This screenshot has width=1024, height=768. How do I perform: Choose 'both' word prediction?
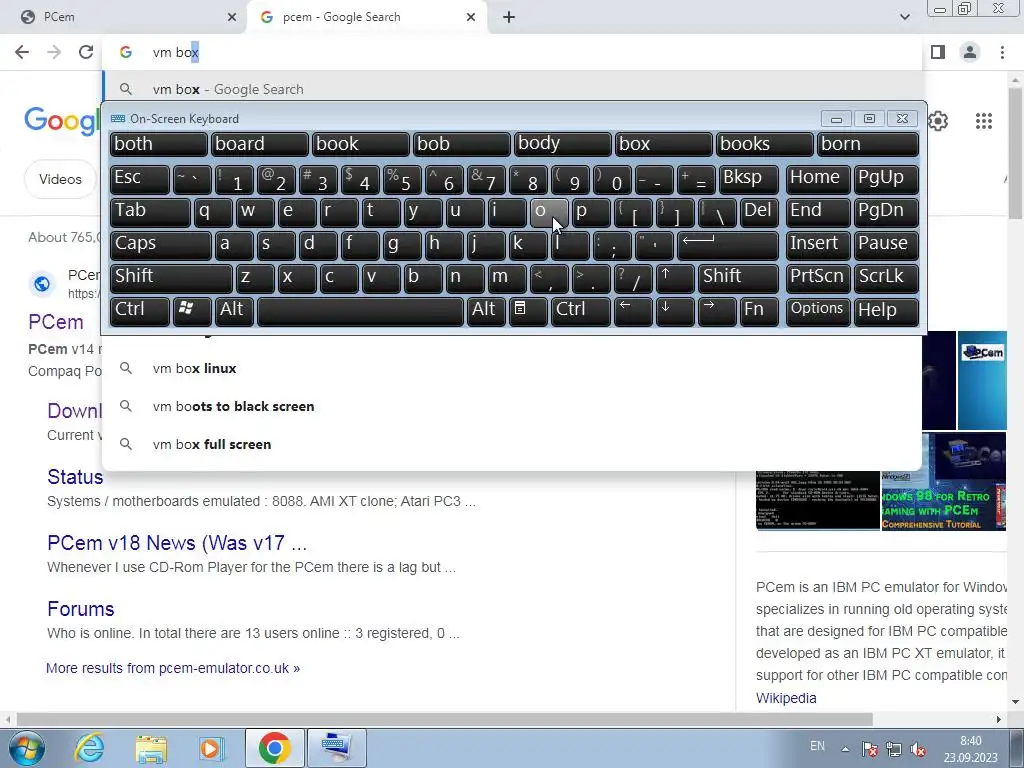159,144
